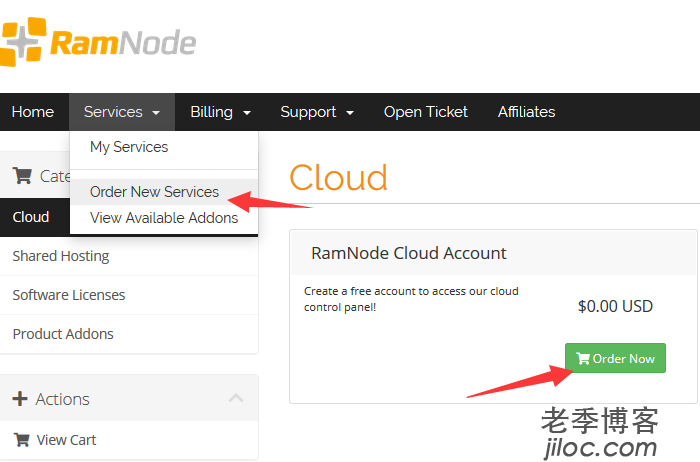Viewport: 700px width, 462px height.
Task: Open the Open Ticket page
Action: [425, 112]
